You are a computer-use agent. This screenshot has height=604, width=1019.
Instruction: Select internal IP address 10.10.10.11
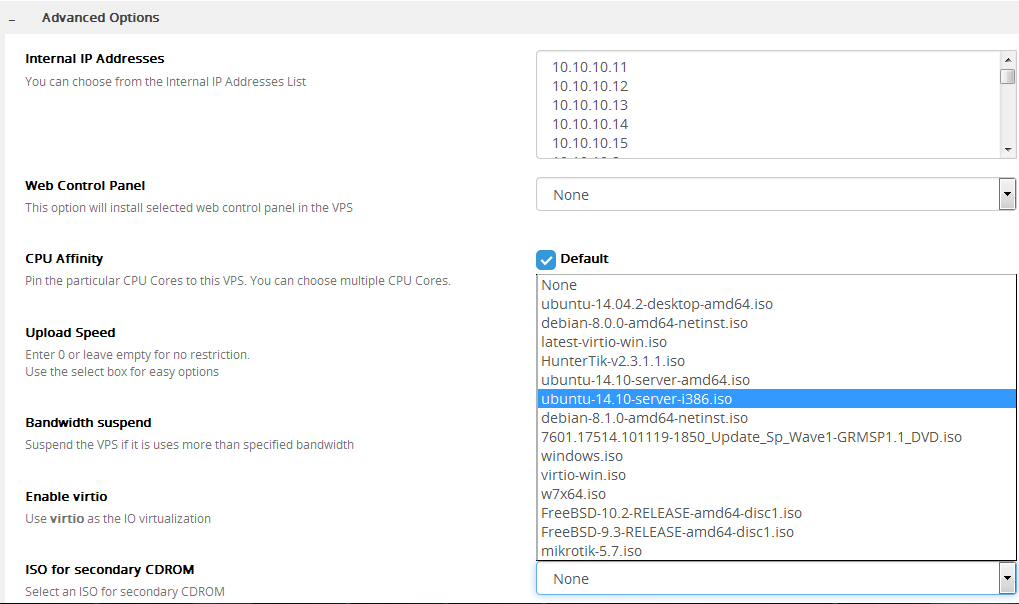[x=590, y=67]
